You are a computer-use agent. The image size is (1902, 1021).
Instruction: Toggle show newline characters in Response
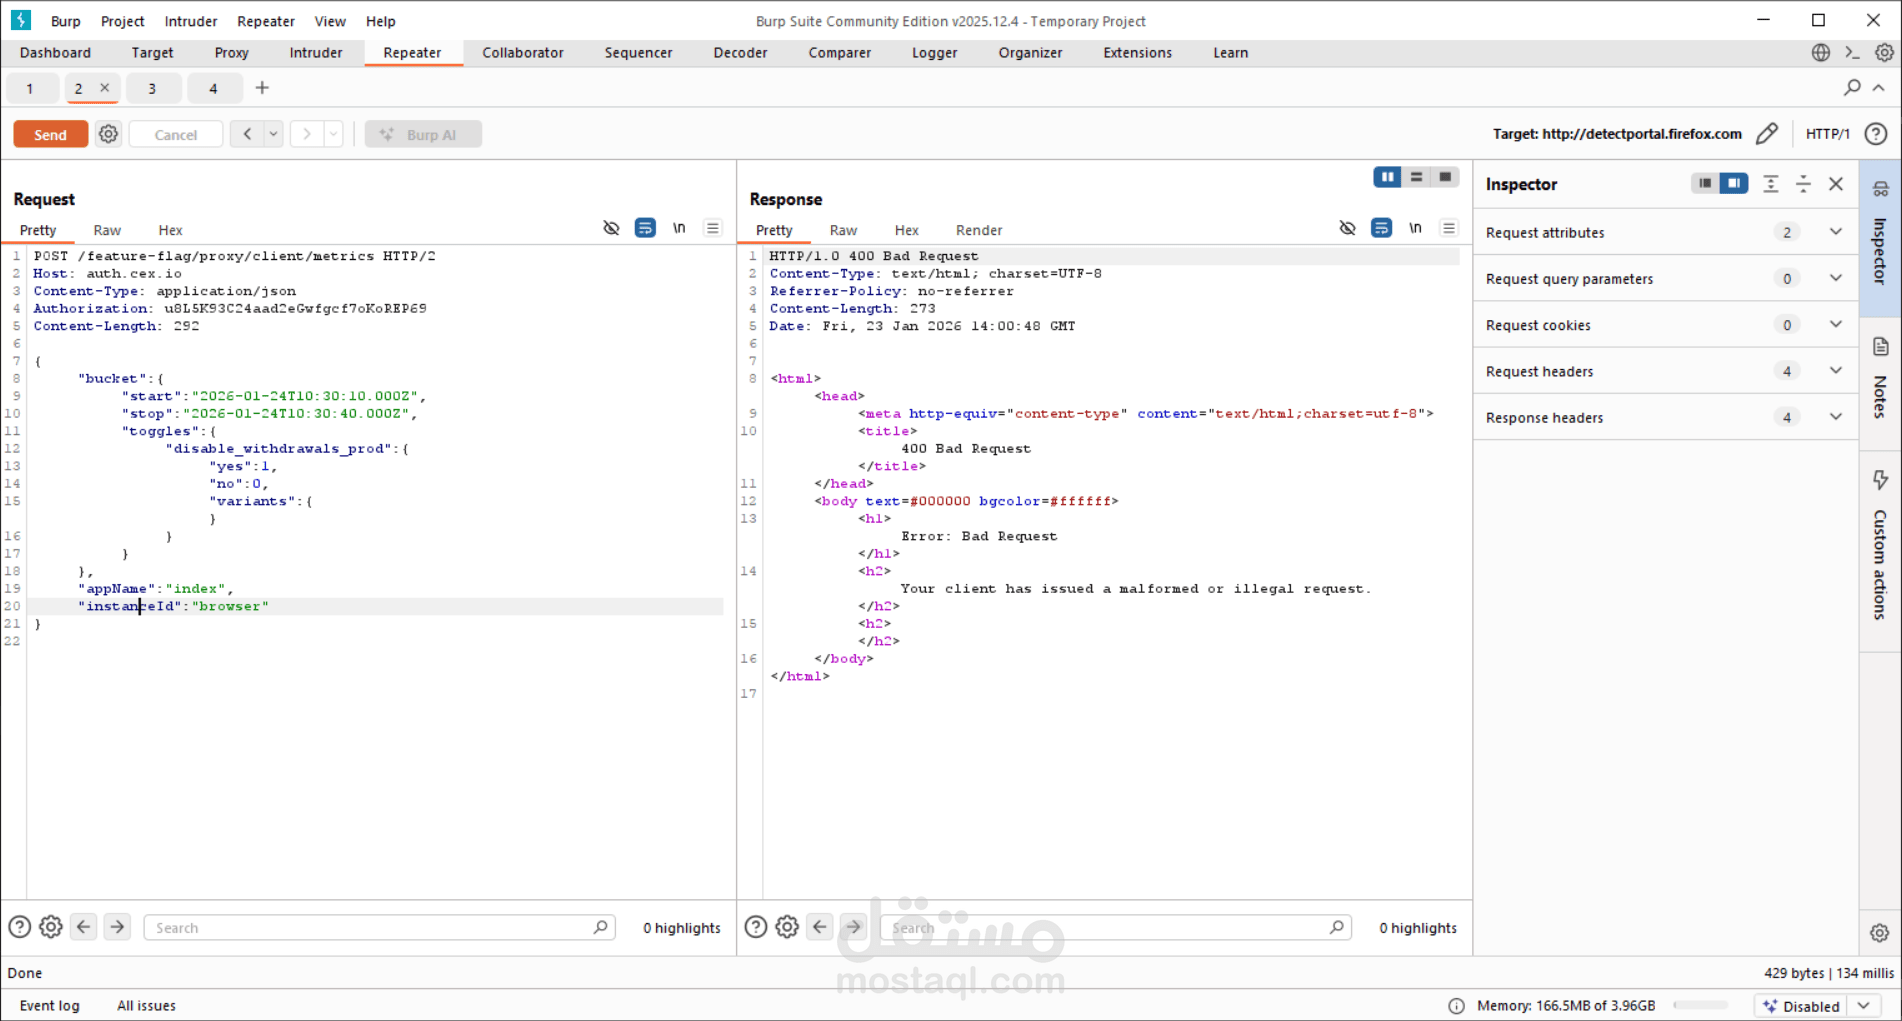pyautogui.click(x=1415, y=228)
